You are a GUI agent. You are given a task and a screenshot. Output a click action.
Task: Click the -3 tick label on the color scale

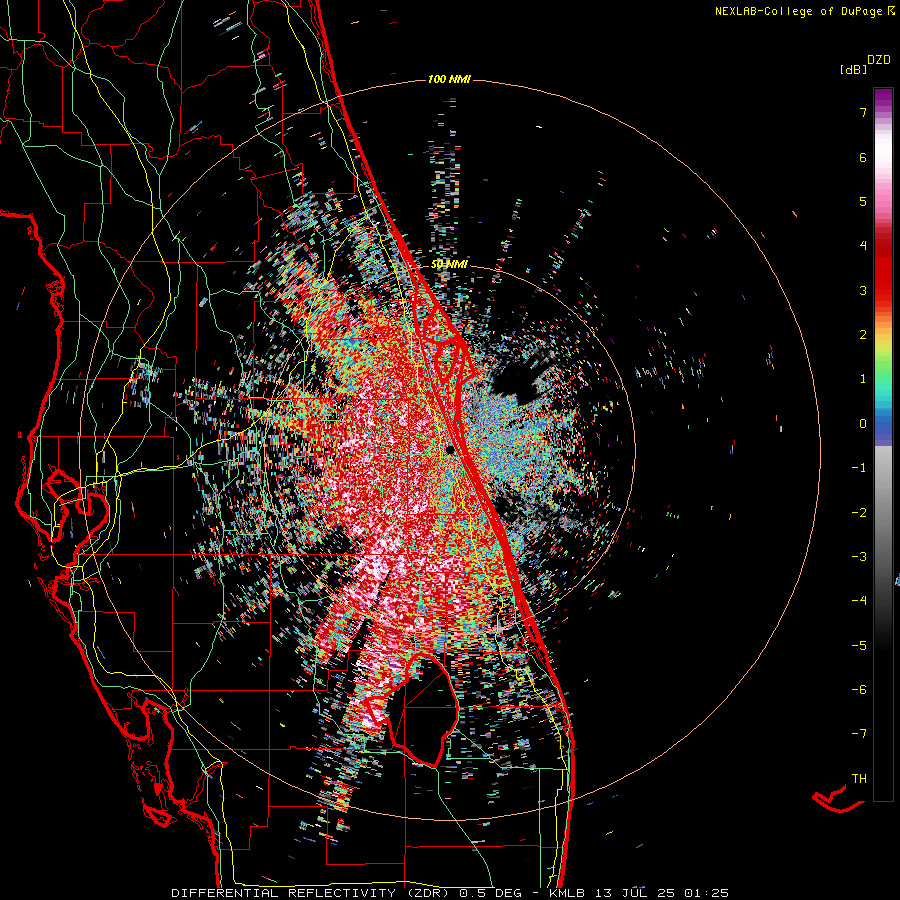pyautogui.click(x=859, y=557)
